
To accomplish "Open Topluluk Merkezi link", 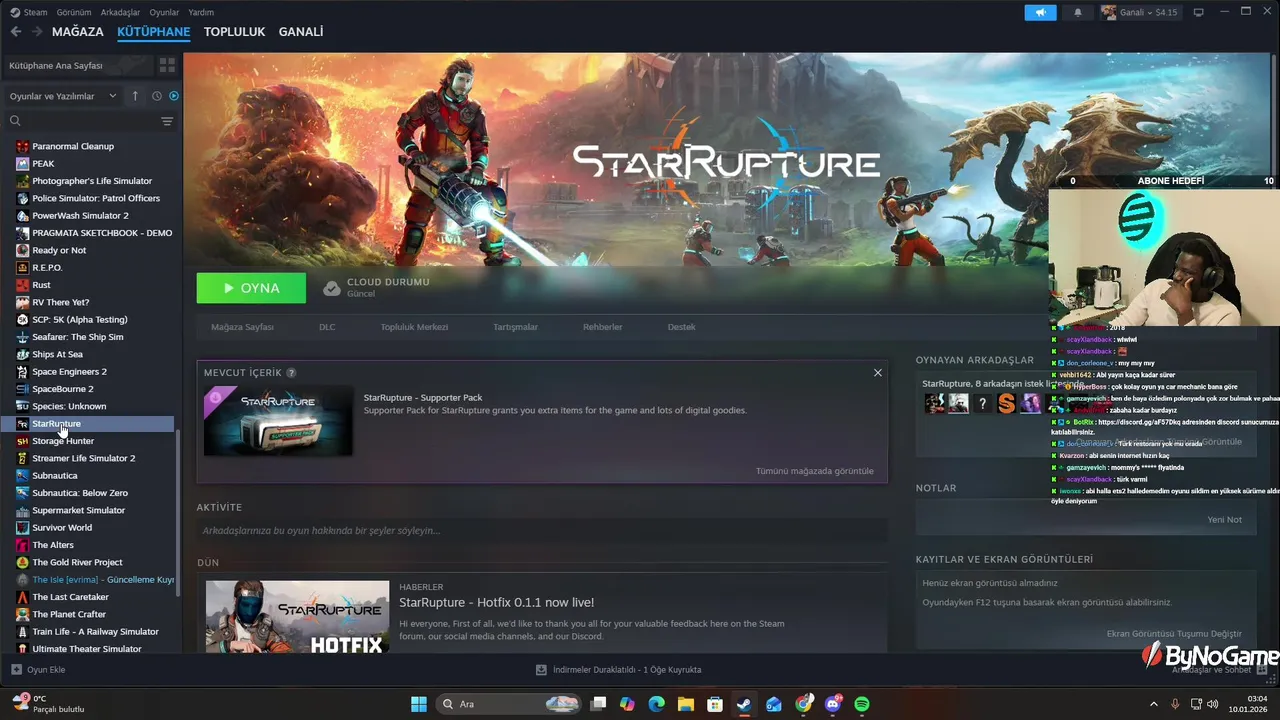I will click(414, 327).
